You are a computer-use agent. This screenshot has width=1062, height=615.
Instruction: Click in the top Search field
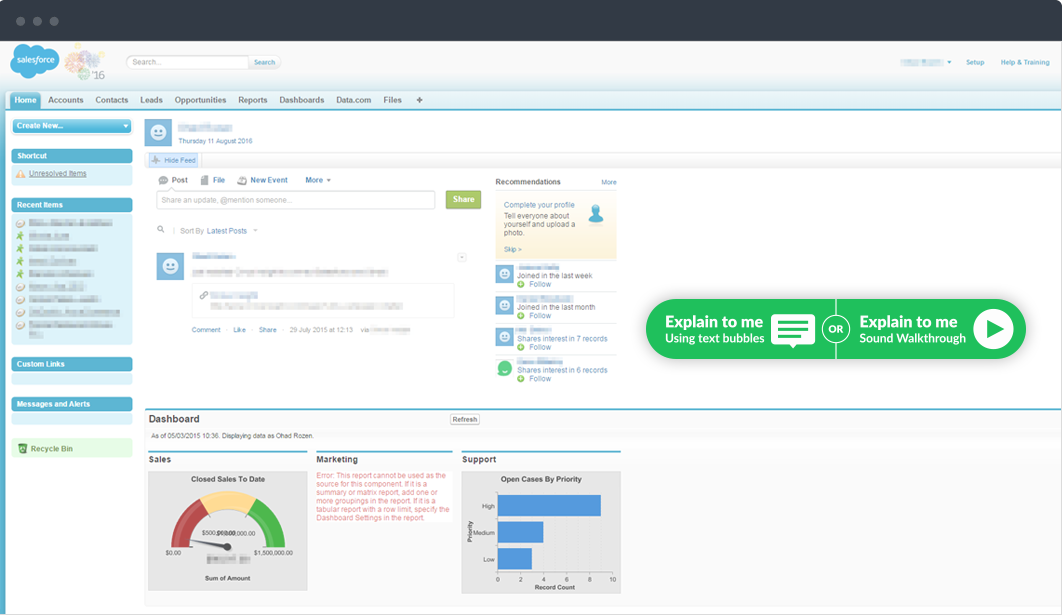[x=188, y=62]
